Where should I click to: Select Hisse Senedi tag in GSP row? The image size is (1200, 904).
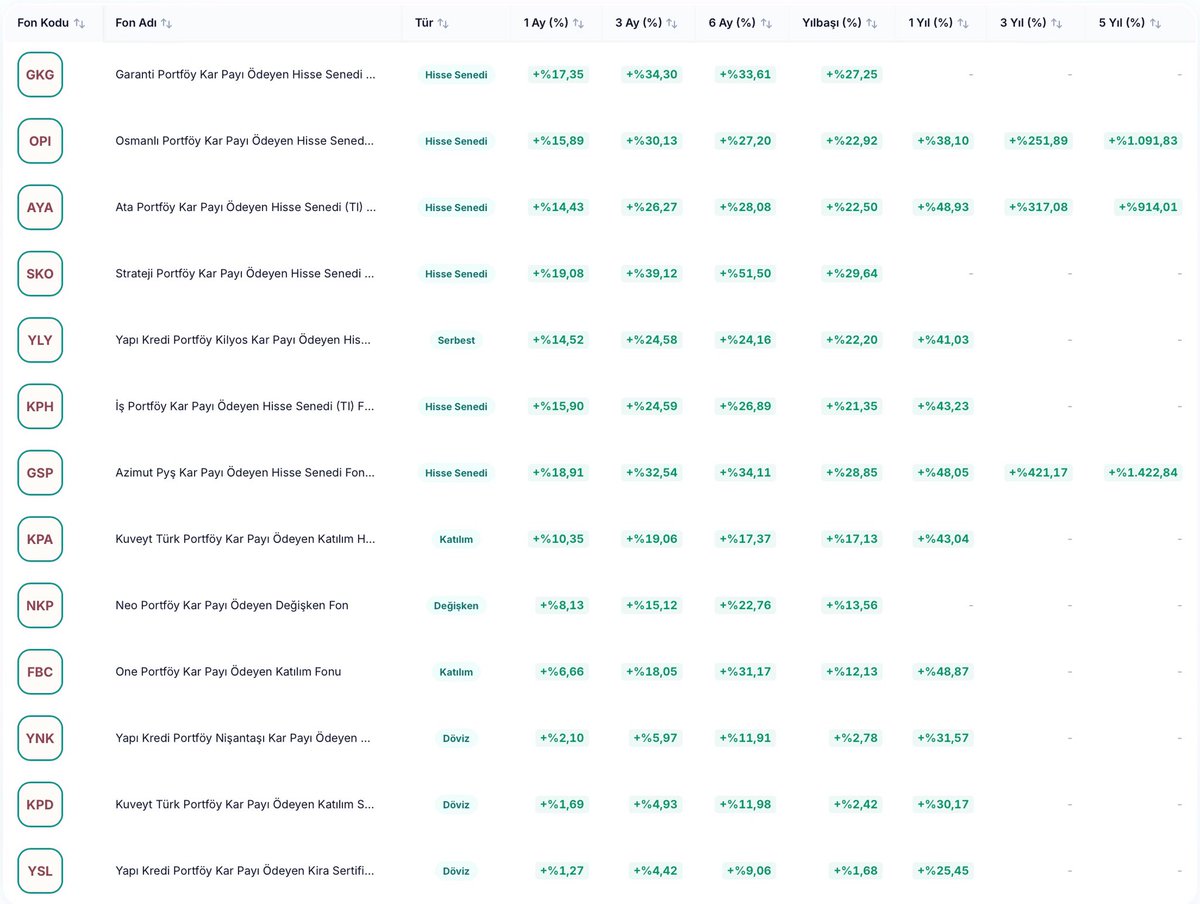pos(456,473)
